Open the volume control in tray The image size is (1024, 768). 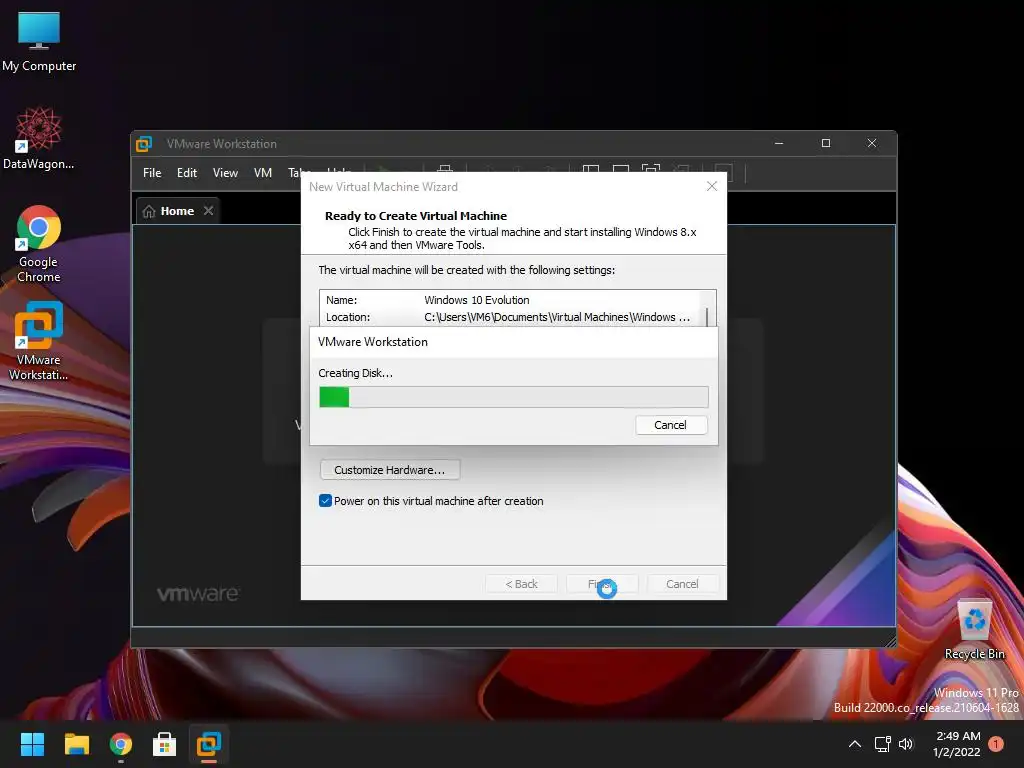pyautogui.click(x=906, y=744)
